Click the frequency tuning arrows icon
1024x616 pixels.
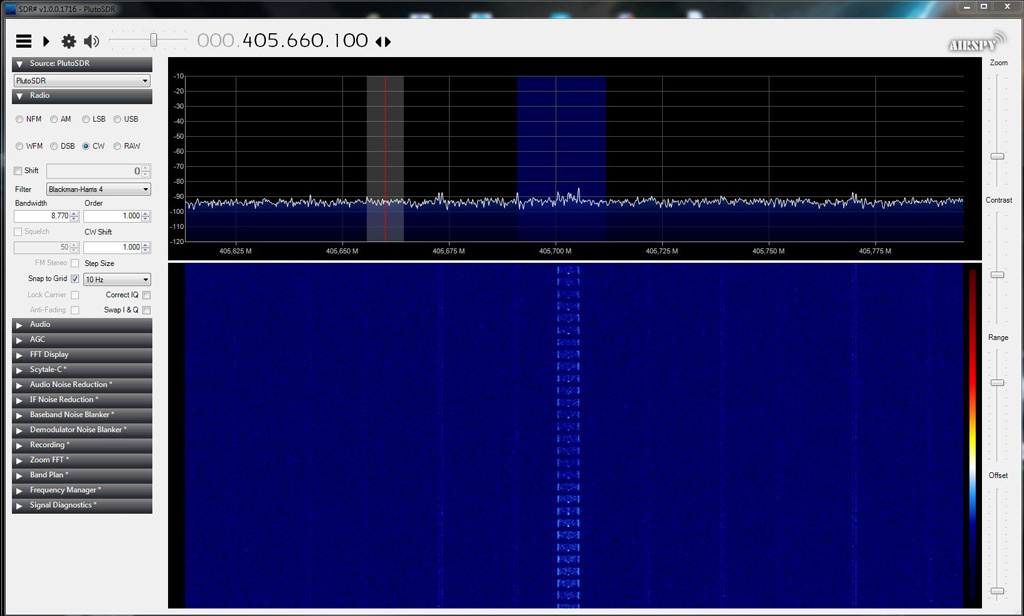click(x=383, y=41)
